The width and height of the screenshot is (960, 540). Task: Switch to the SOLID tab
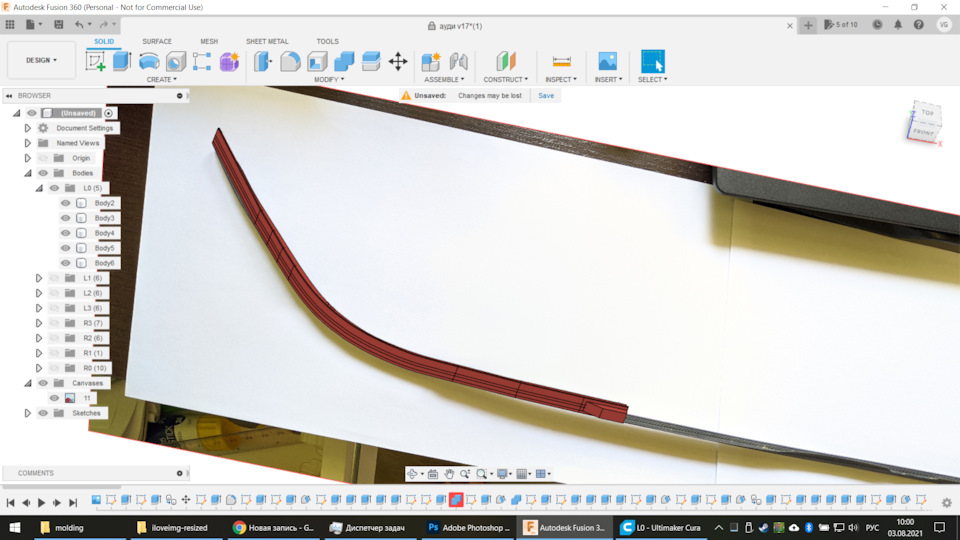click(104, 41)
